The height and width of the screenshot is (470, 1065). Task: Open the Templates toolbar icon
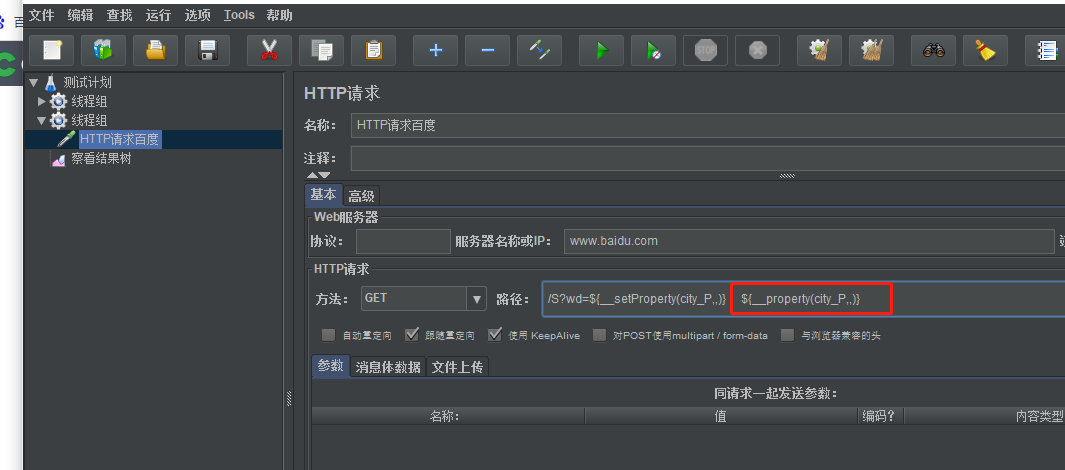pyautogui.click(x=103, y=50)
